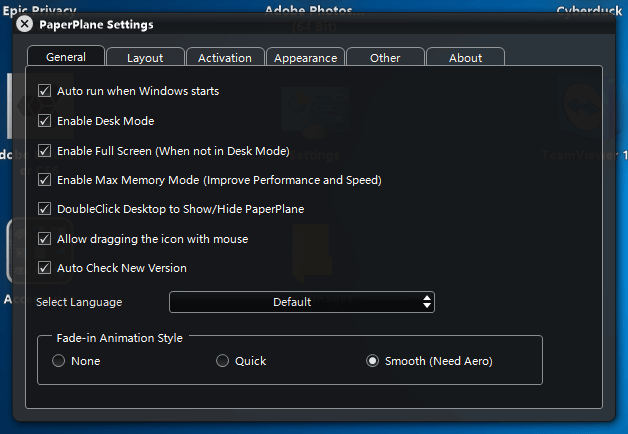Click the PaperPlane Settings title bar
The width and height of the screenshot is (628, 434).
300,24
